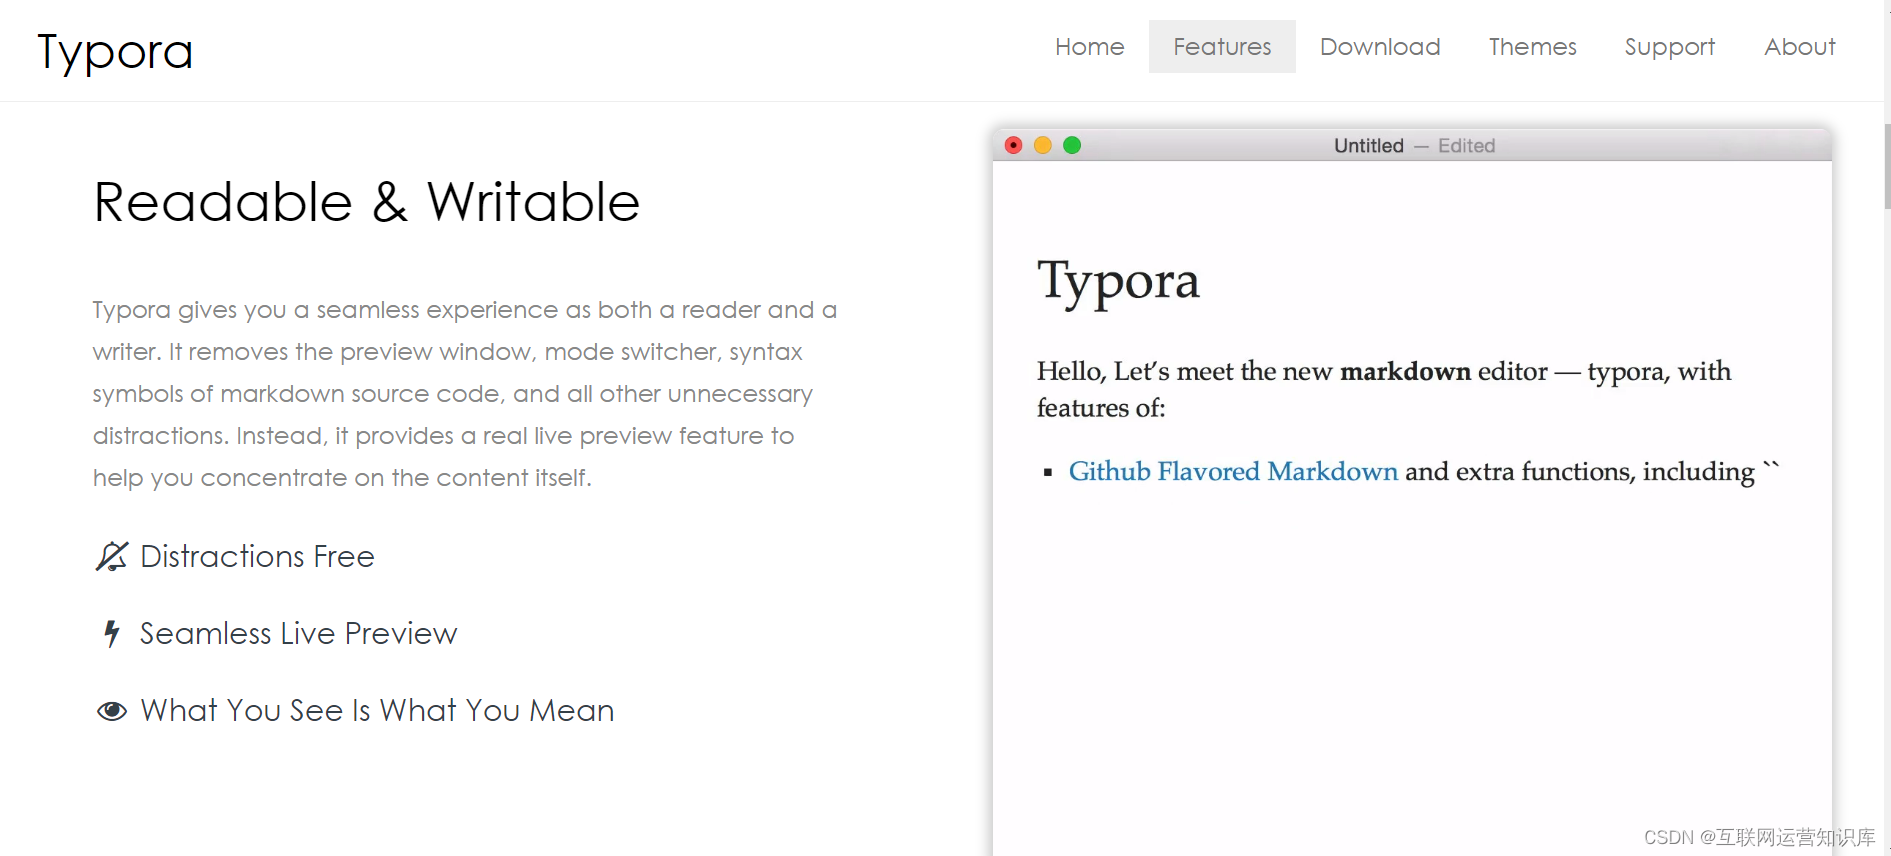This screenshot has height=856, width=1891.
Task: Click the green zoom dot in demo window
Action: pyautogui.click(x=1072, y=145)
